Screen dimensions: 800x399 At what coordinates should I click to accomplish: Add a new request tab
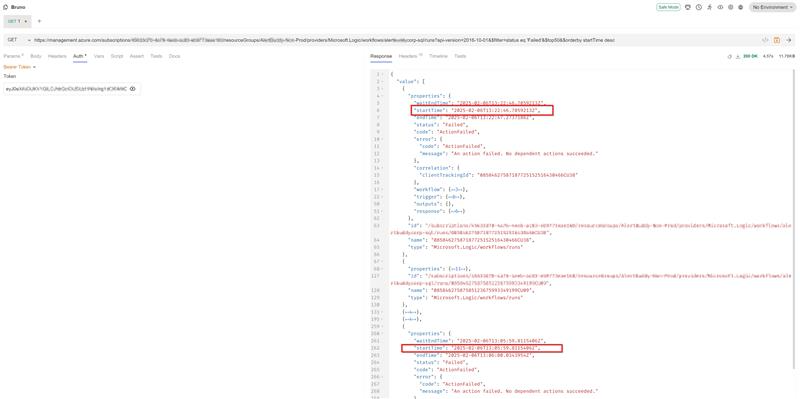click(39, 21)
